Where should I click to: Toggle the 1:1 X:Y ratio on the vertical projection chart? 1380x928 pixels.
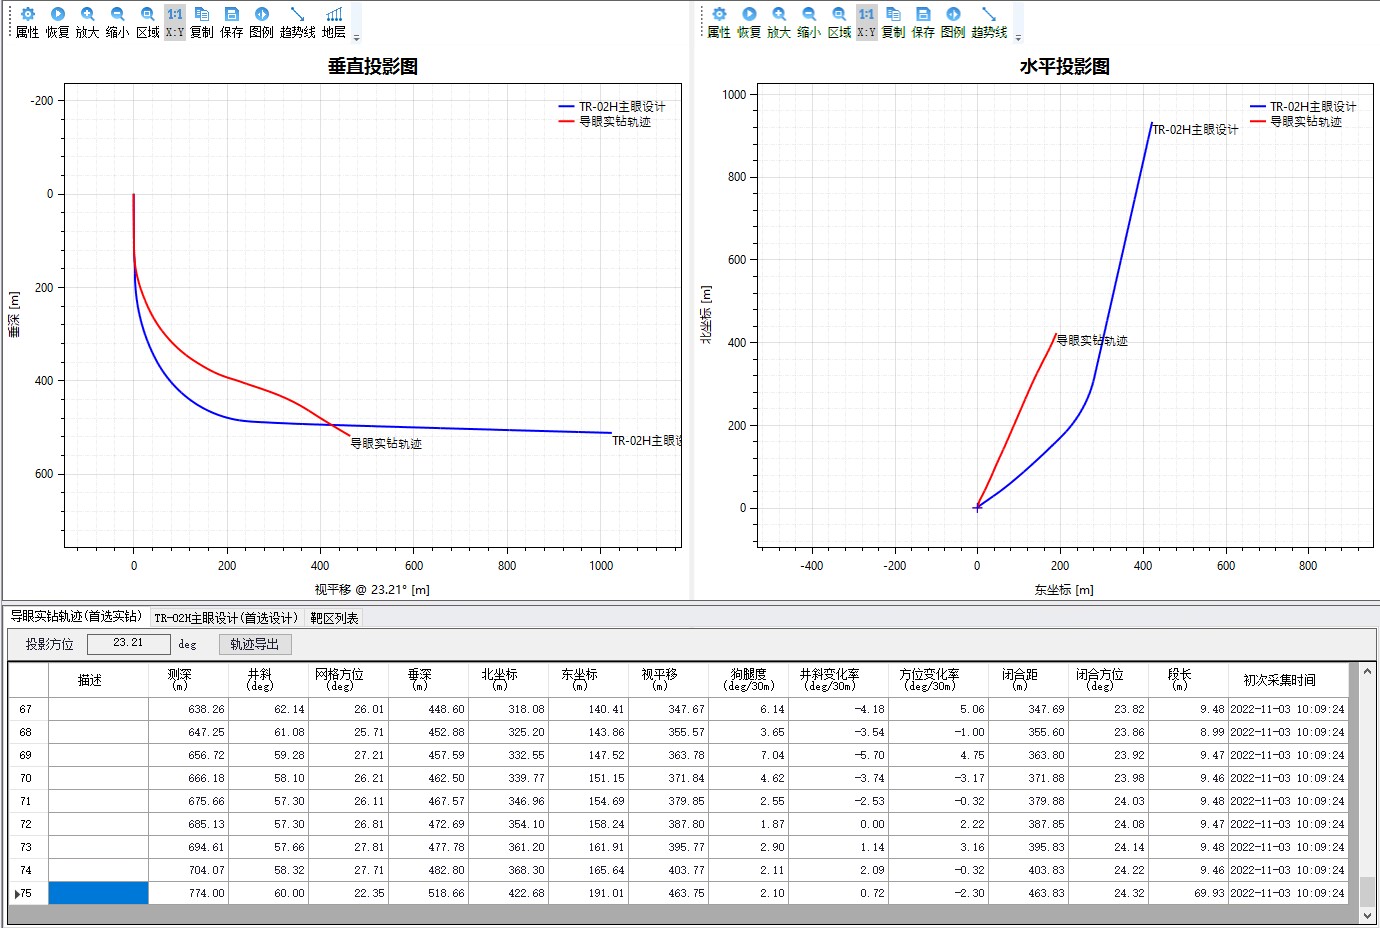point(175,22)
